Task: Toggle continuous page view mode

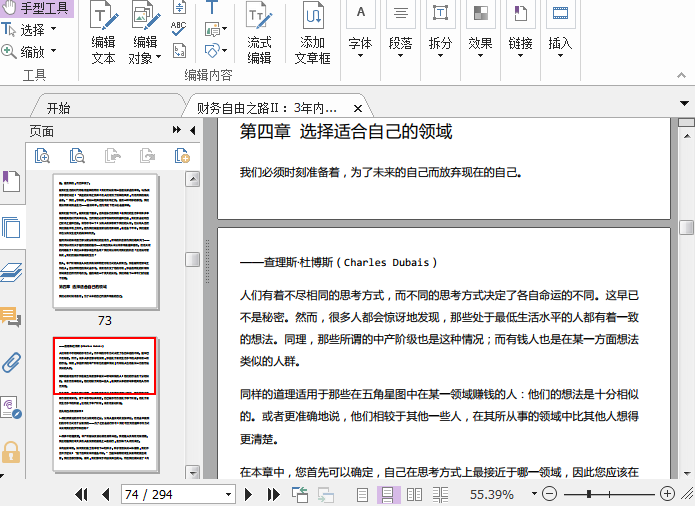Action: tap(388, 494)
